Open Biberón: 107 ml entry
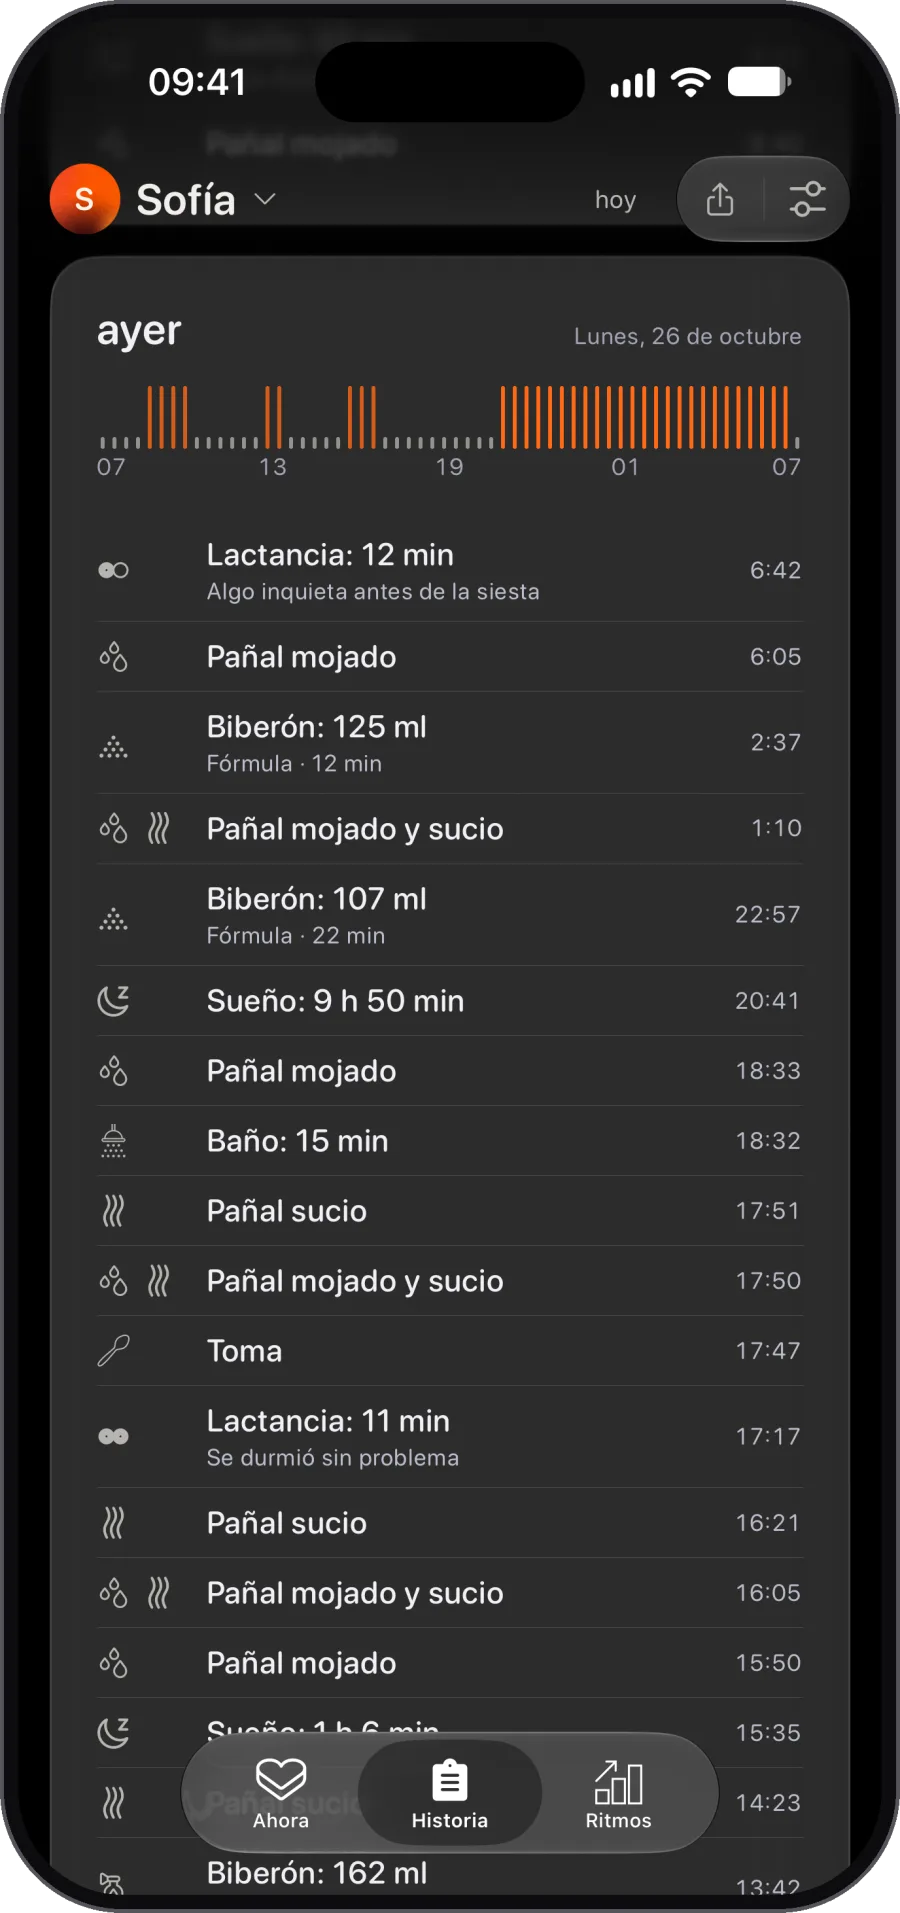The height and width of the screenshot is (1913, 900). pyautogui.click(x=450, y=915)
